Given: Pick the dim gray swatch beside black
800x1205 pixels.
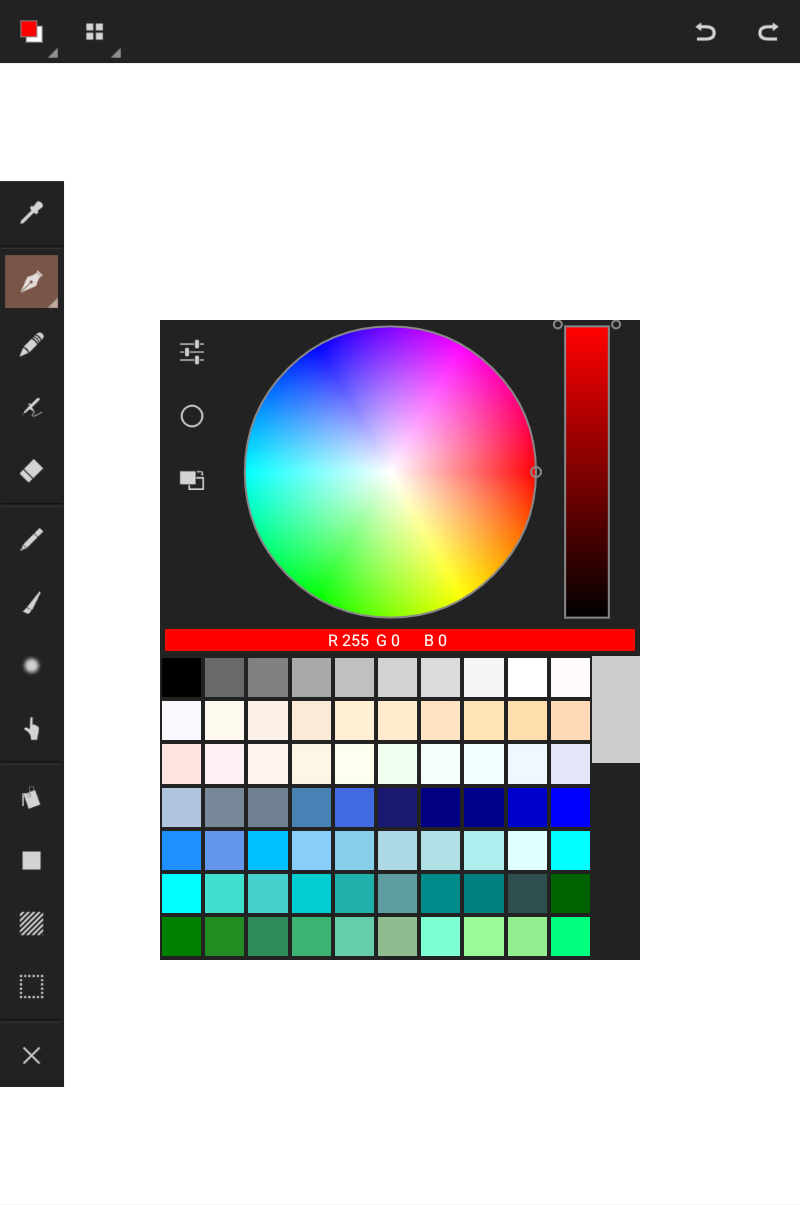Looking at the screenshot, I should (x=224, y=677).
